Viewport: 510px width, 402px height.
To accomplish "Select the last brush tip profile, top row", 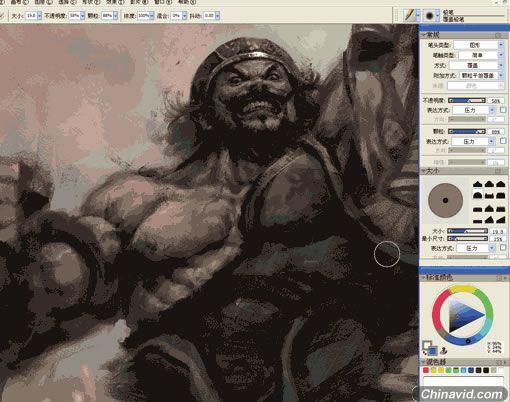I will pos(500,184).
